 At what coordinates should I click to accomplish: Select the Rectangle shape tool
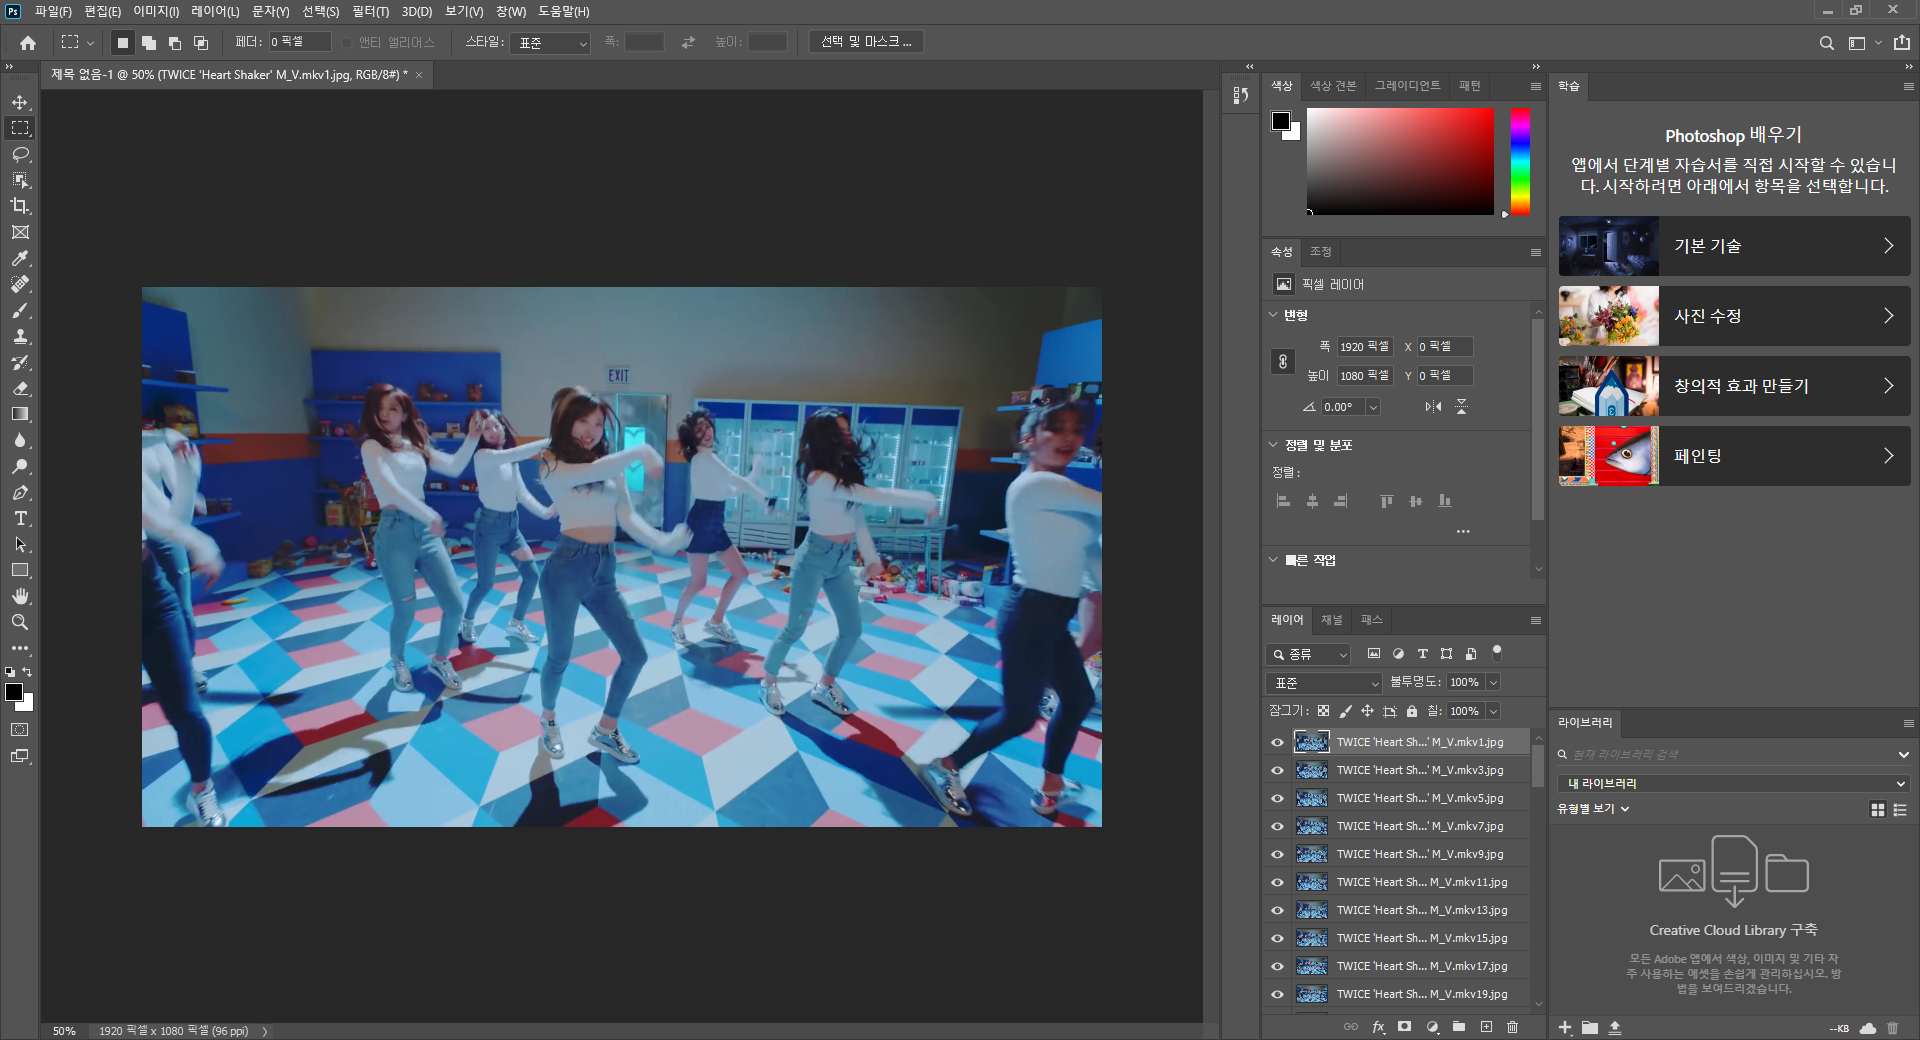point(20,570)
